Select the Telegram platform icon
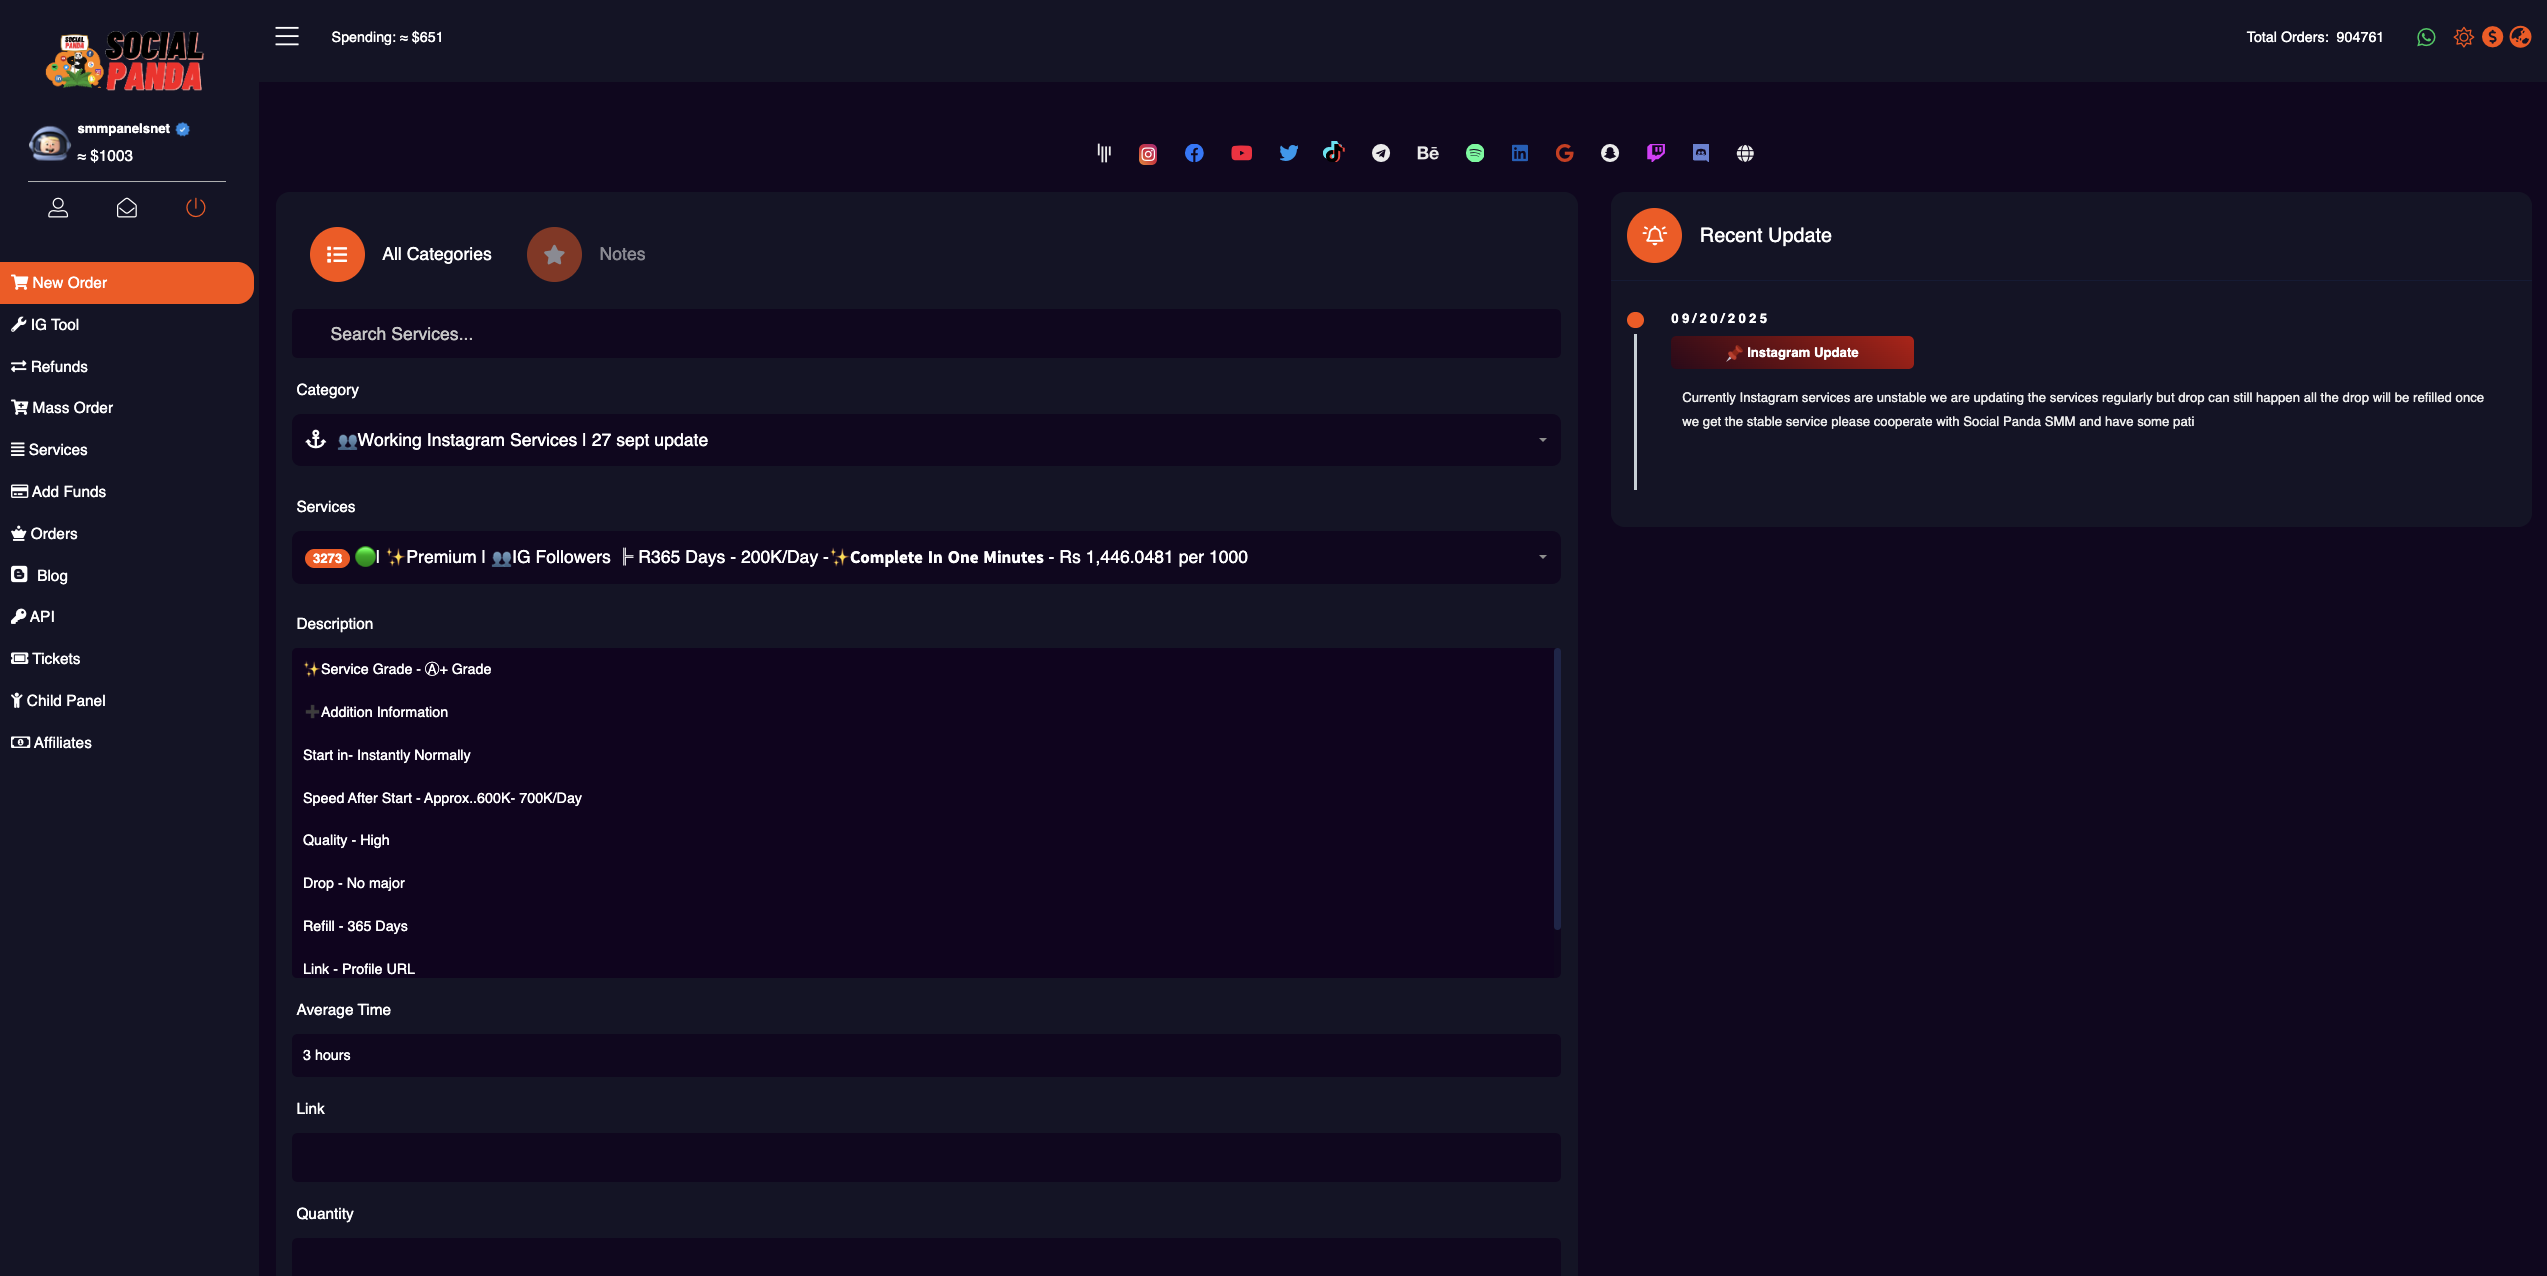This screenshot has height=1276, width=2547. coord(1381,153)
